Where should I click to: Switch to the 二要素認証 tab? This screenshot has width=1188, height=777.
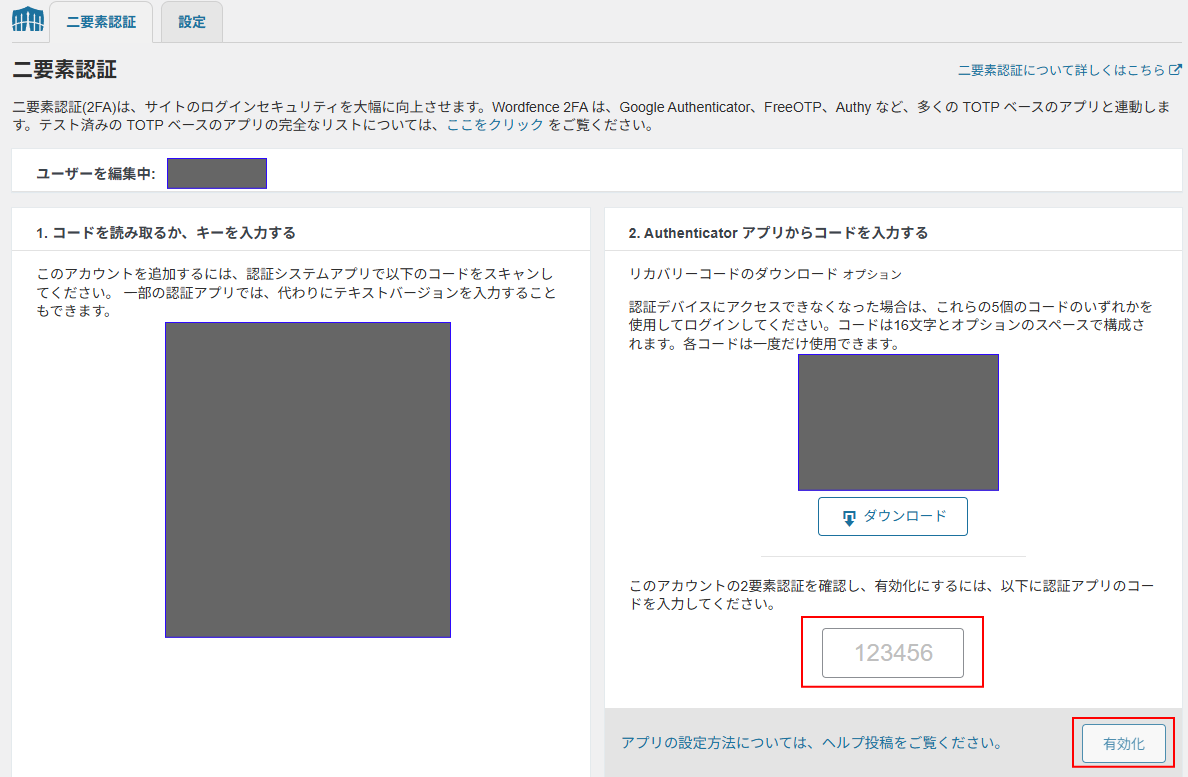point(100,22)
